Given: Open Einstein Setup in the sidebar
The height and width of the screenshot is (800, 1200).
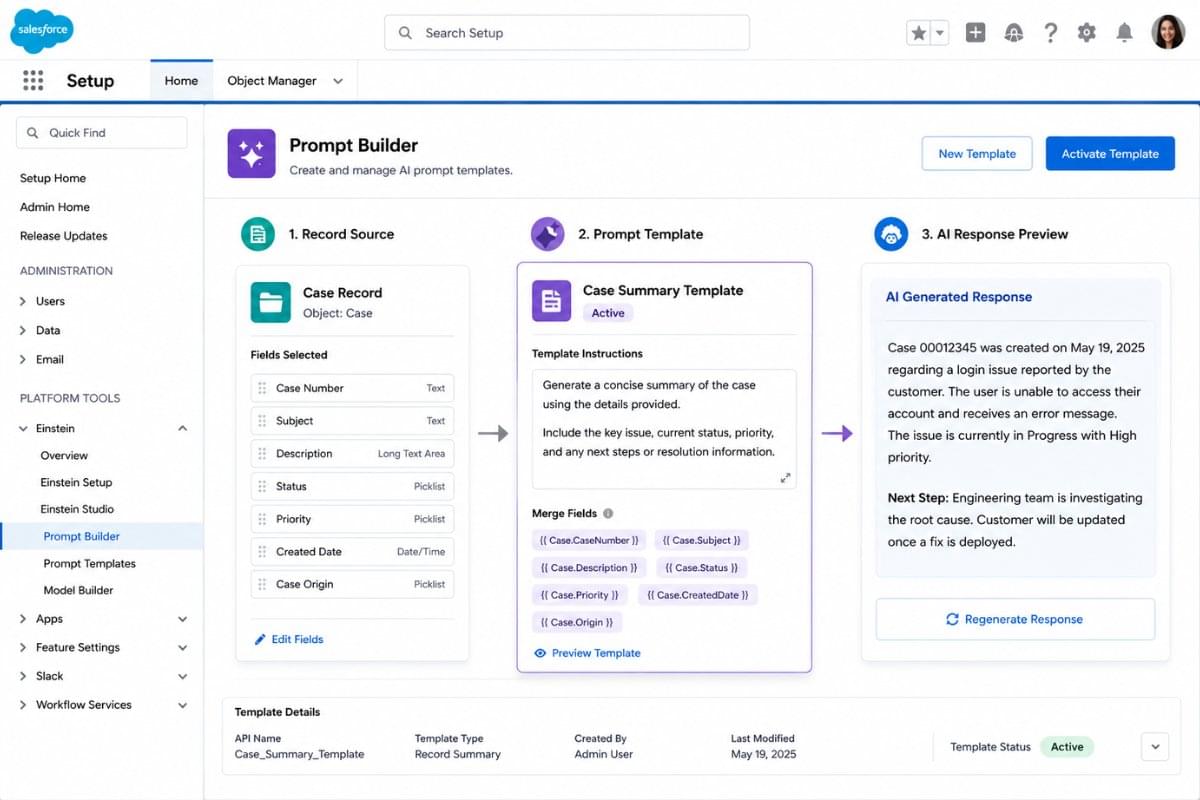Looking at the screenshot, I should 76,482.
